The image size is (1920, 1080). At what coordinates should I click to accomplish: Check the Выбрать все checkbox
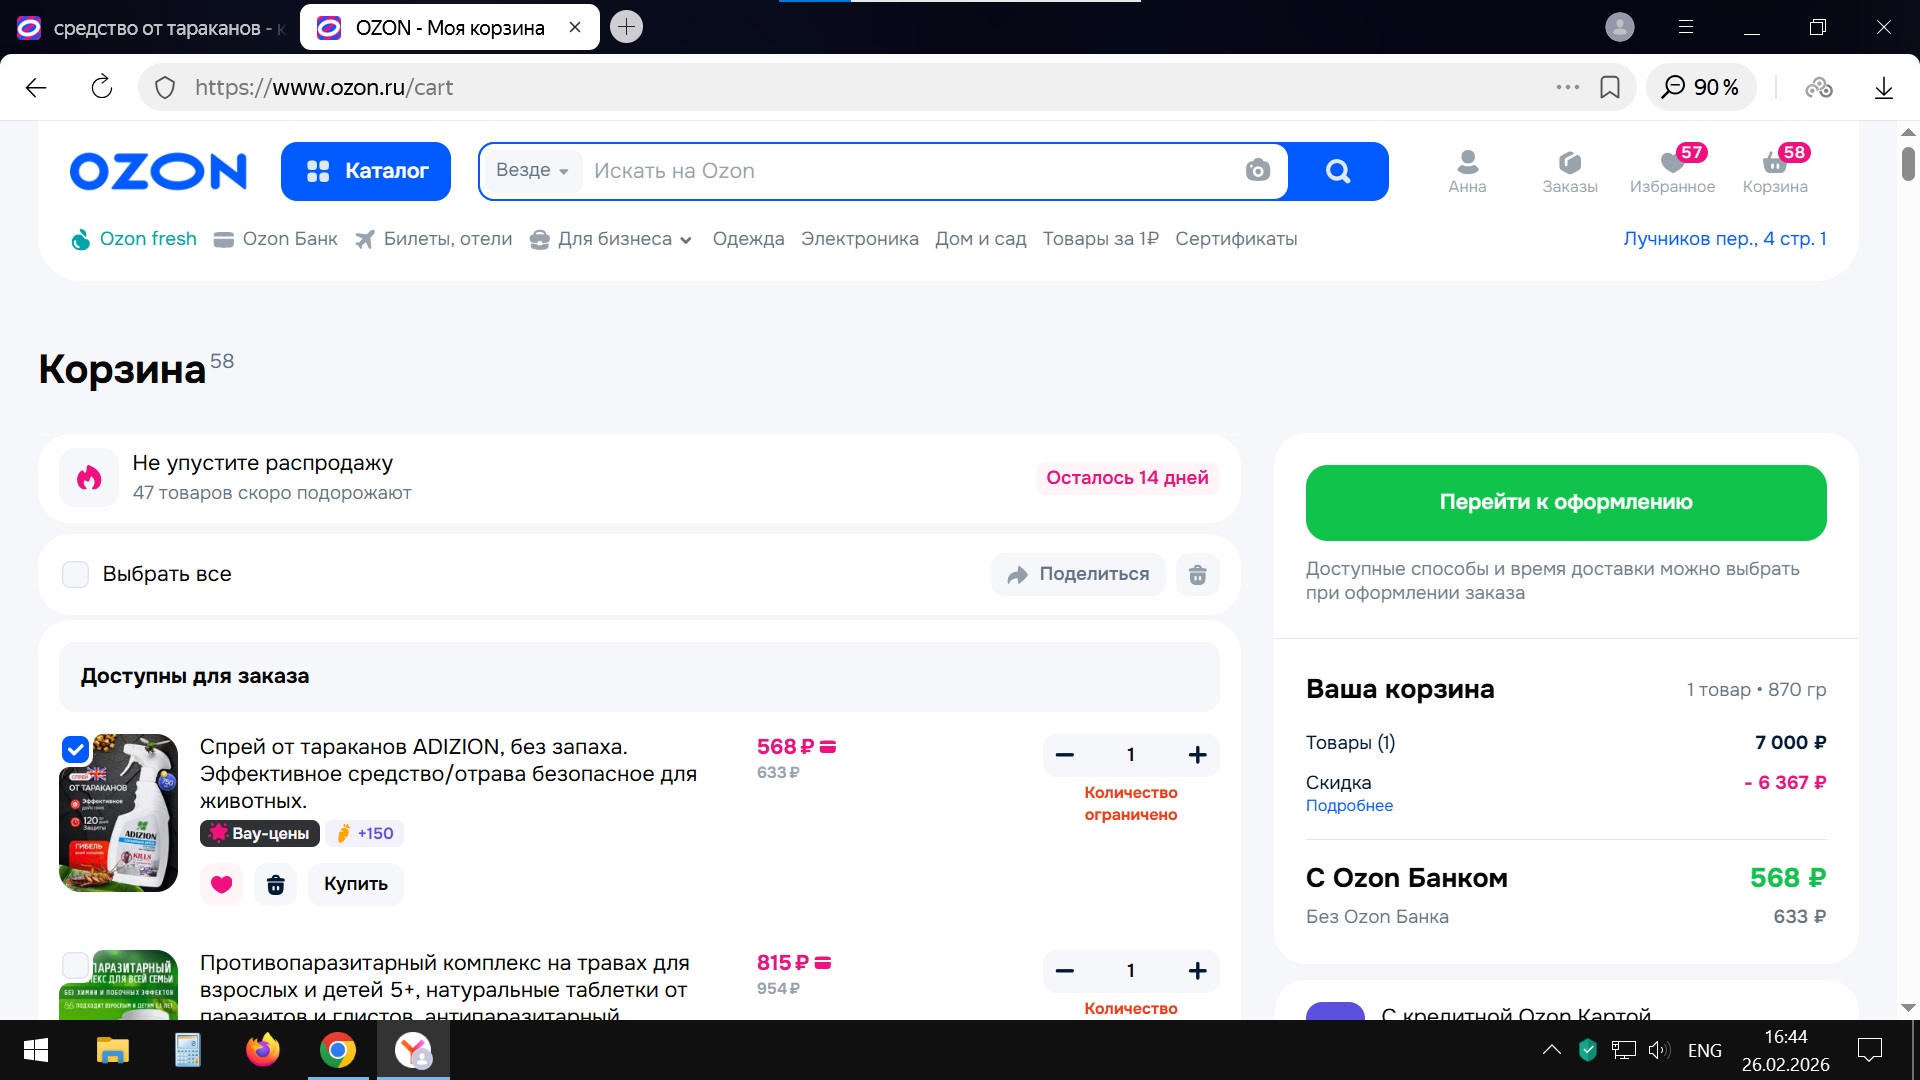click(76, 574)
